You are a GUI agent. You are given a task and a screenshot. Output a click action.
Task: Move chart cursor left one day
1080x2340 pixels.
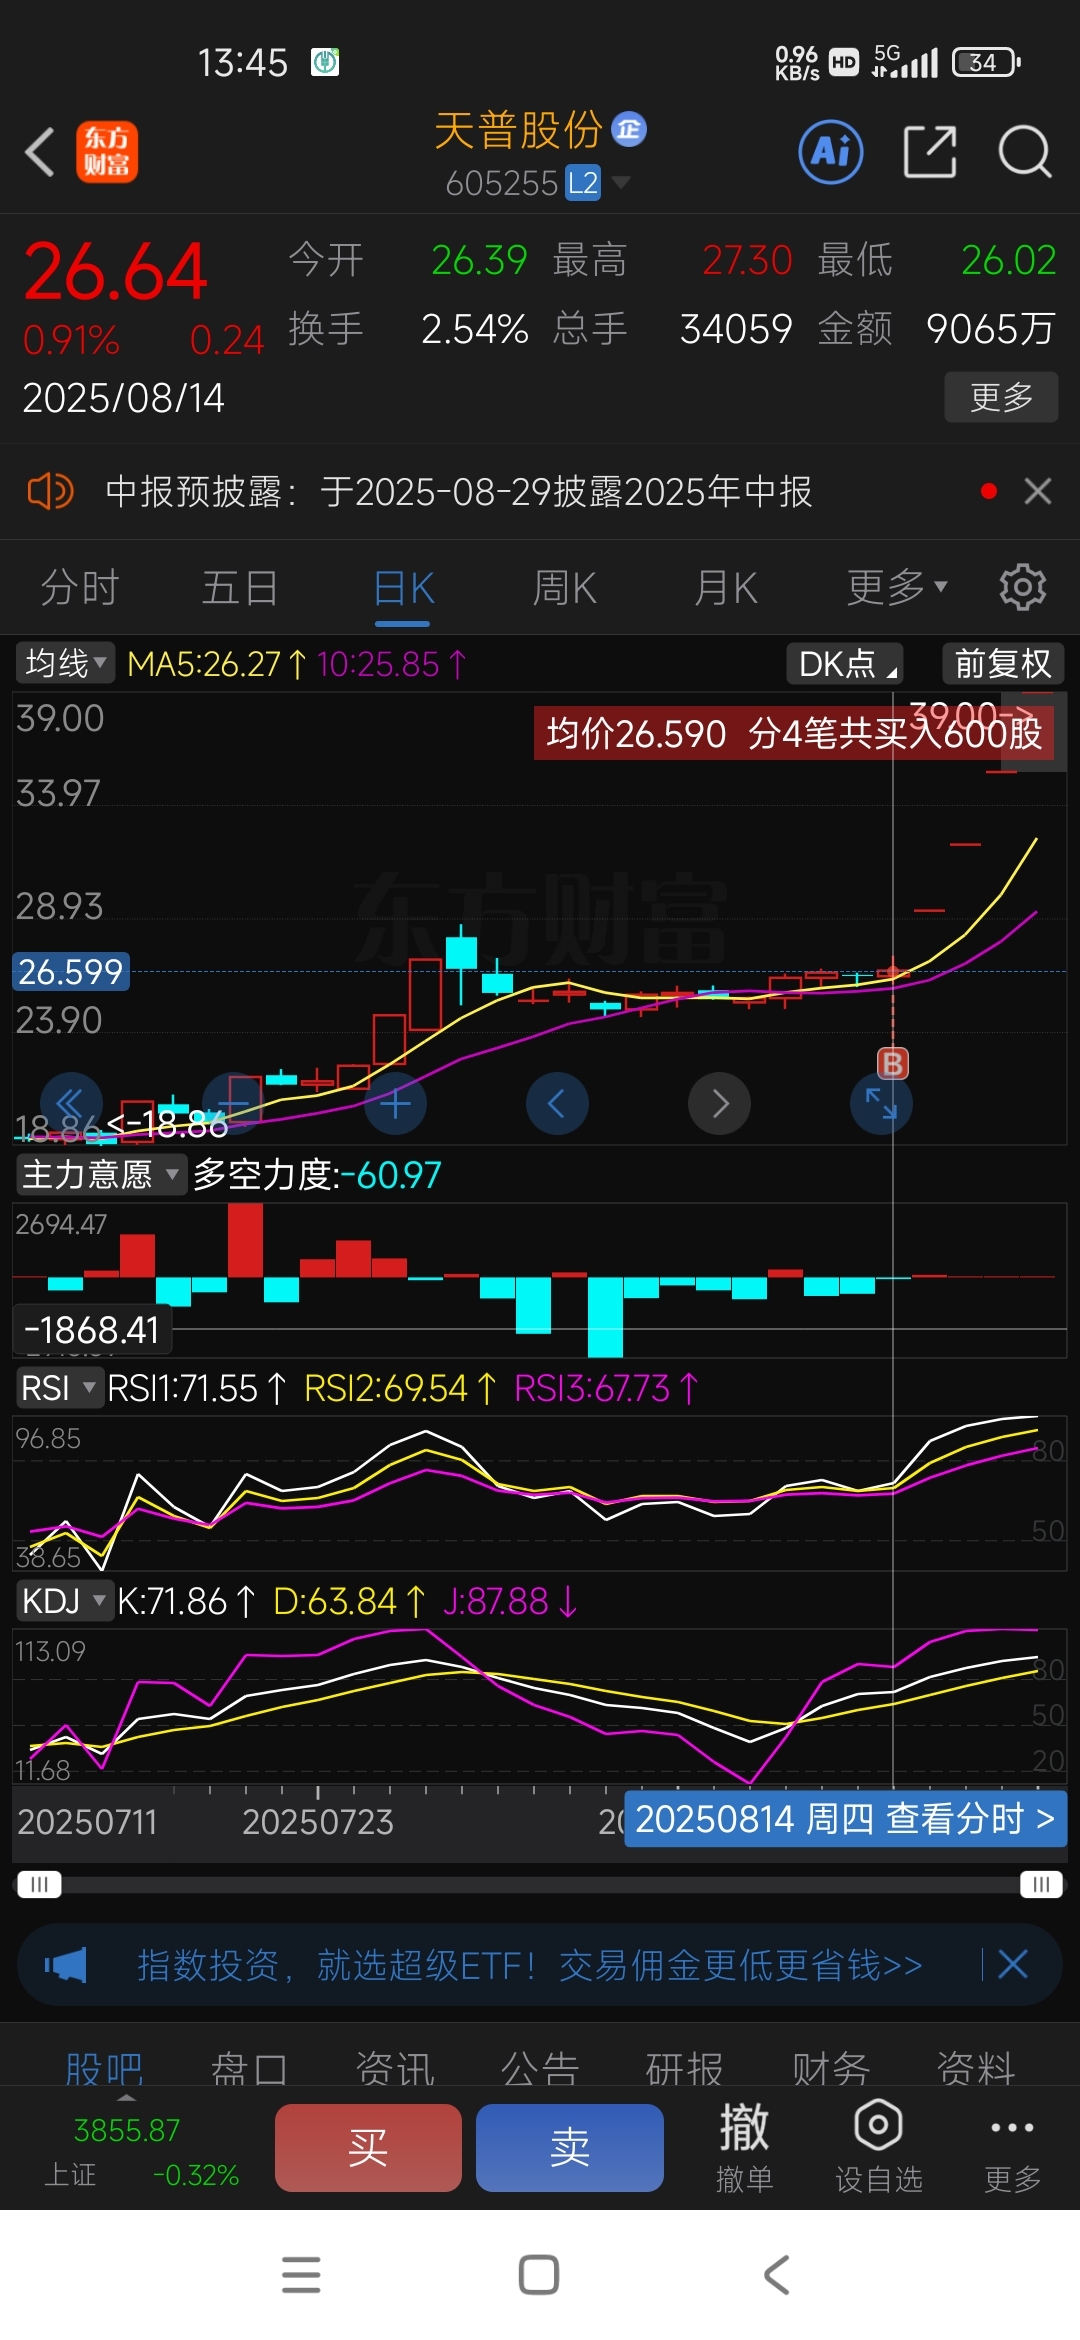557,1103
